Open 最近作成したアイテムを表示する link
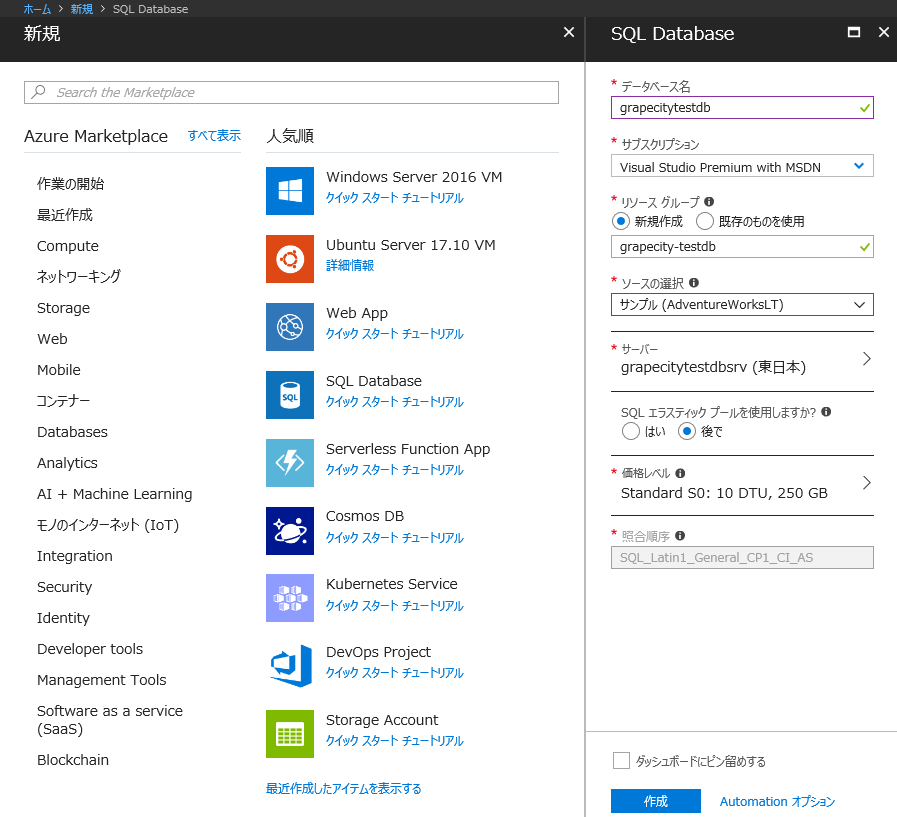 tap(343, 788)
